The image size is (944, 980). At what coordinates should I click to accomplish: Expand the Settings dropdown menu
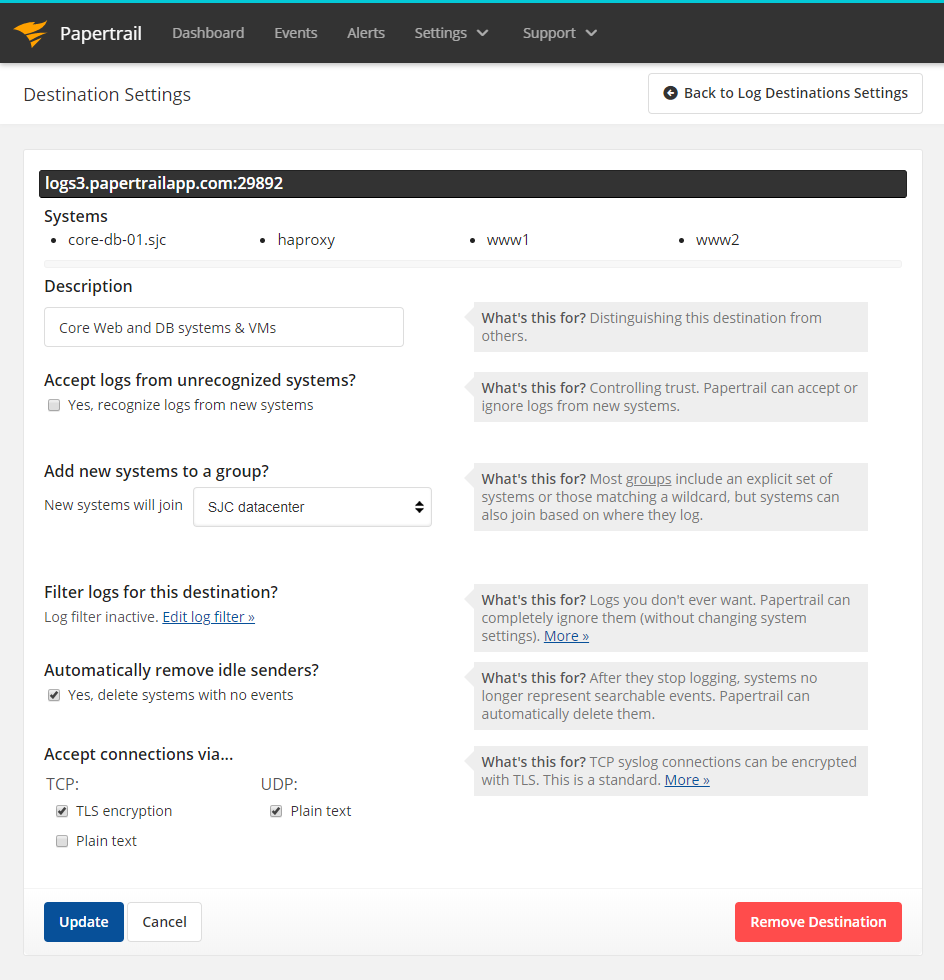click(x=441, y=33)
